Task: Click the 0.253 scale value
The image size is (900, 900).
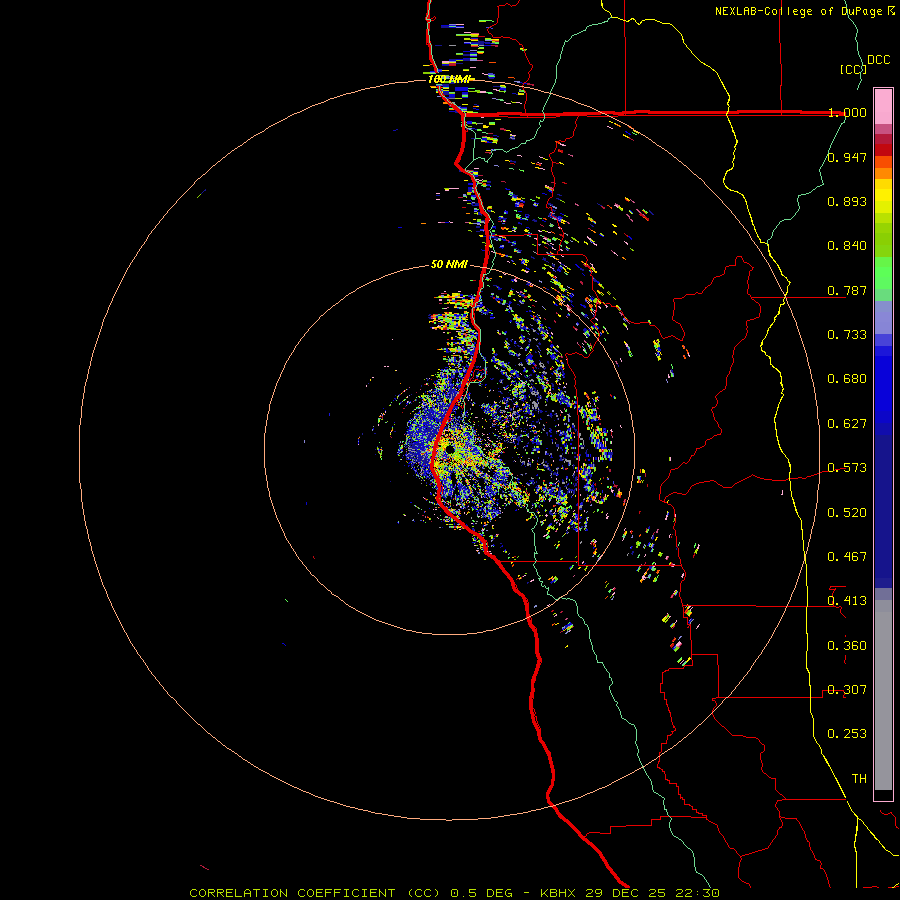Action: pos(847,734)
